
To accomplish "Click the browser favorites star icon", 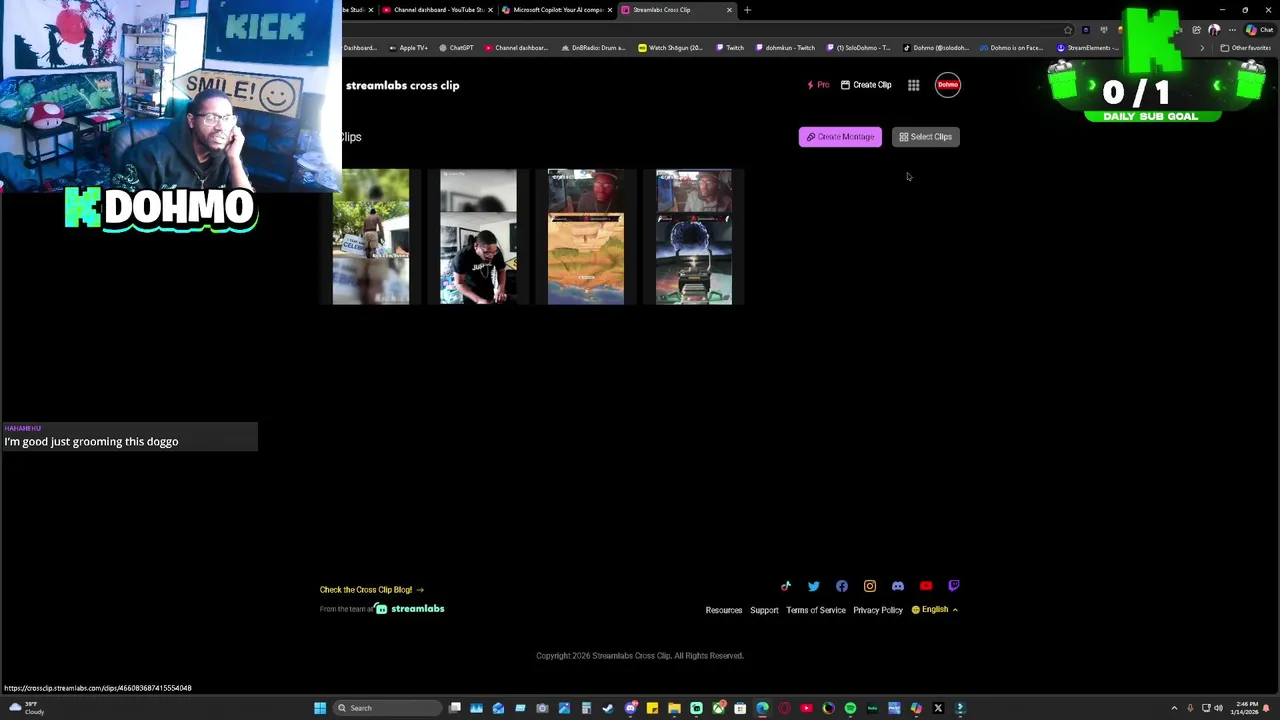I will click(1068, 30).
